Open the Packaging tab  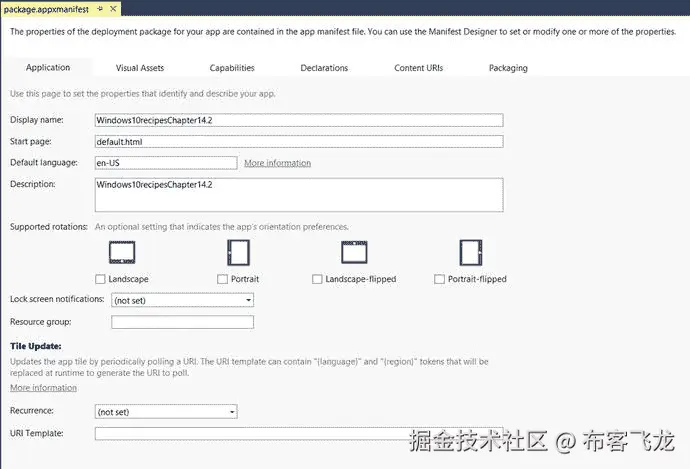[x=508, y=68]
